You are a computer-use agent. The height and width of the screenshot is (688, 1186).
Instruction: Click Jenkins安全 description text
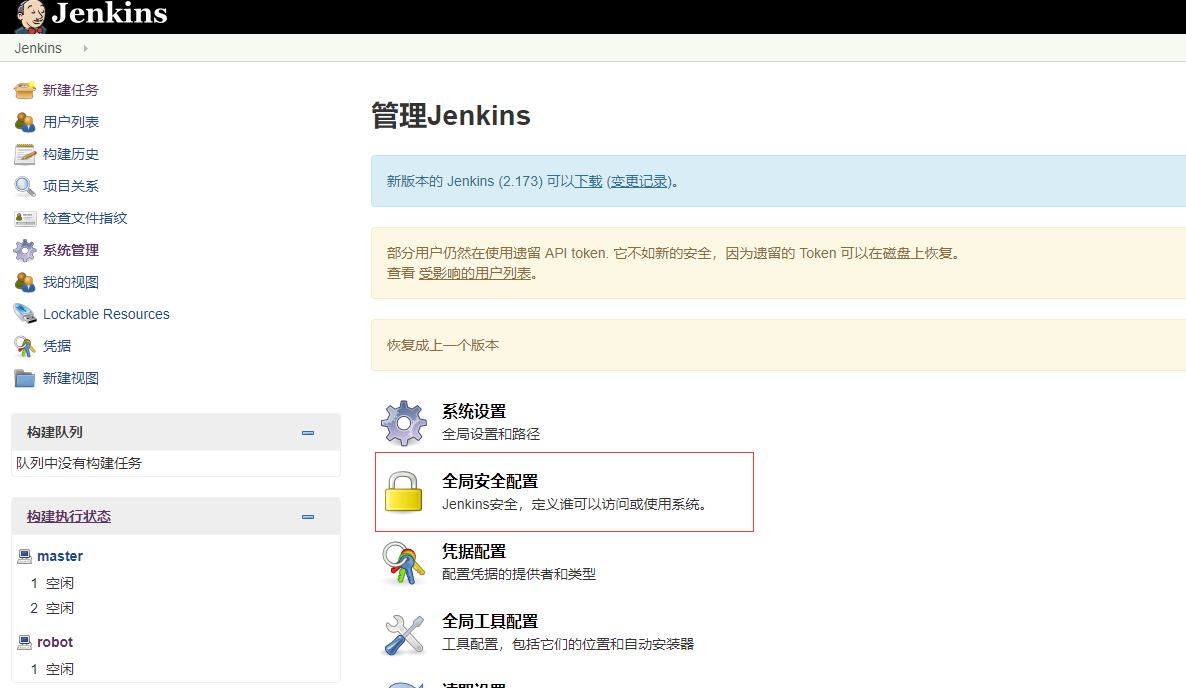click(574, 504)
